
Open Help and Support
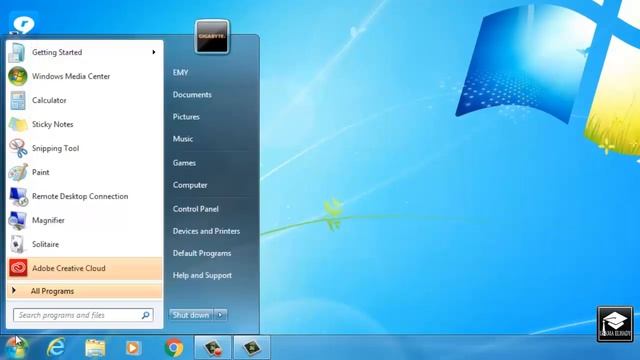pyautogui.click(x=202, y=276)
